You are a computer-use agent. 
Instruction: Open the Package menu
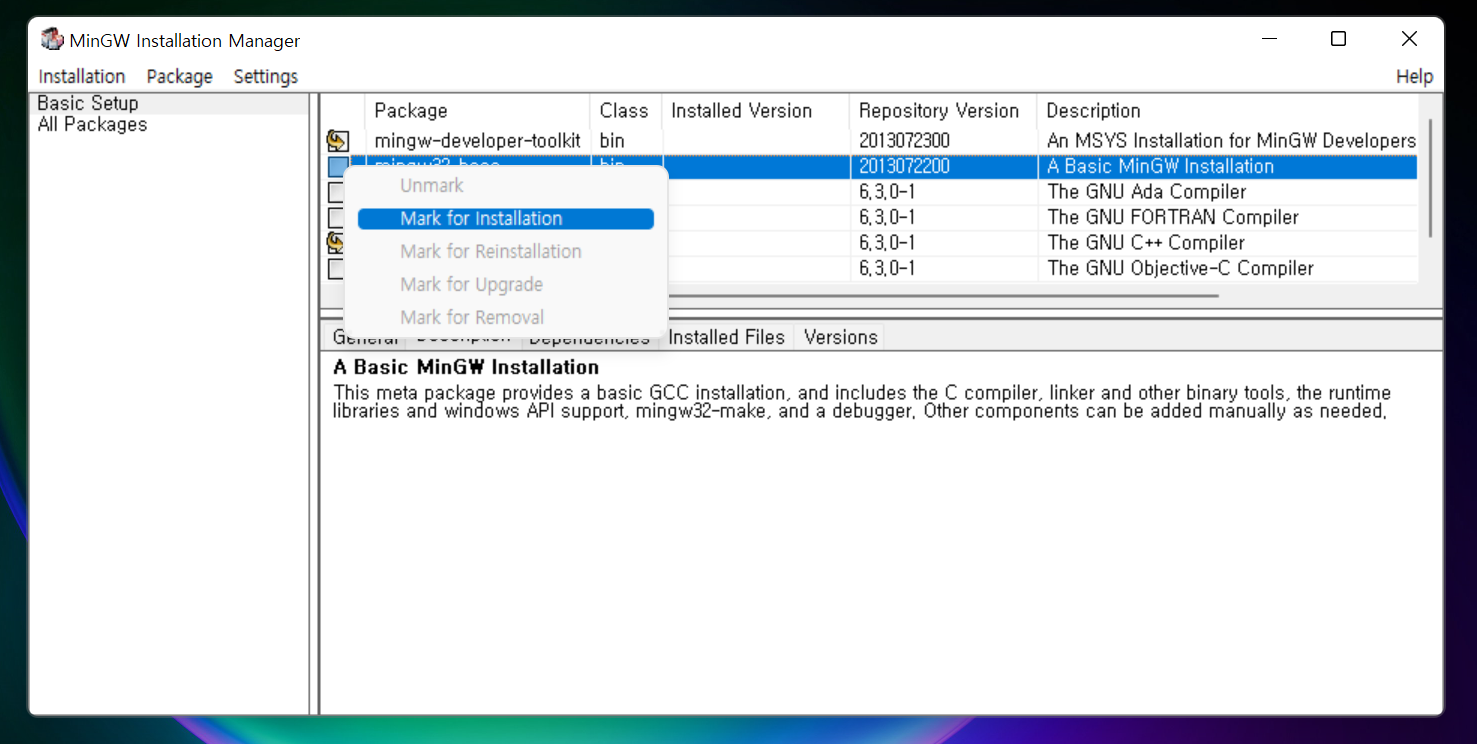(x=180, y=77)
